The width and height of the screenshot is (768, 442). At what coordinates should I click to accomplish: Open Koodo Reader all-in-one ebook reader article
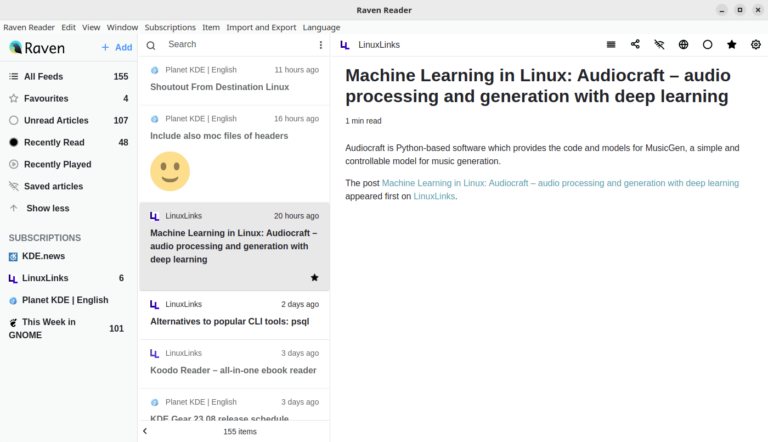234,364
